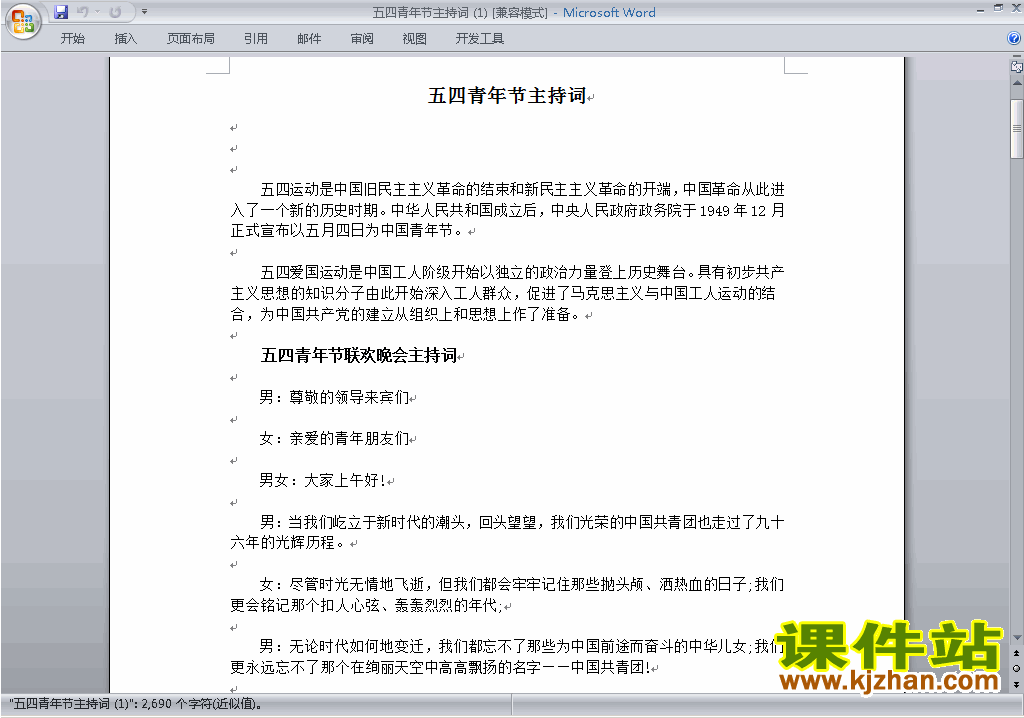This screenshot has width=1024, height=718.
Task: Click the line starting 女：尽管时光无情地飞逝
Action: coord(522,584)
